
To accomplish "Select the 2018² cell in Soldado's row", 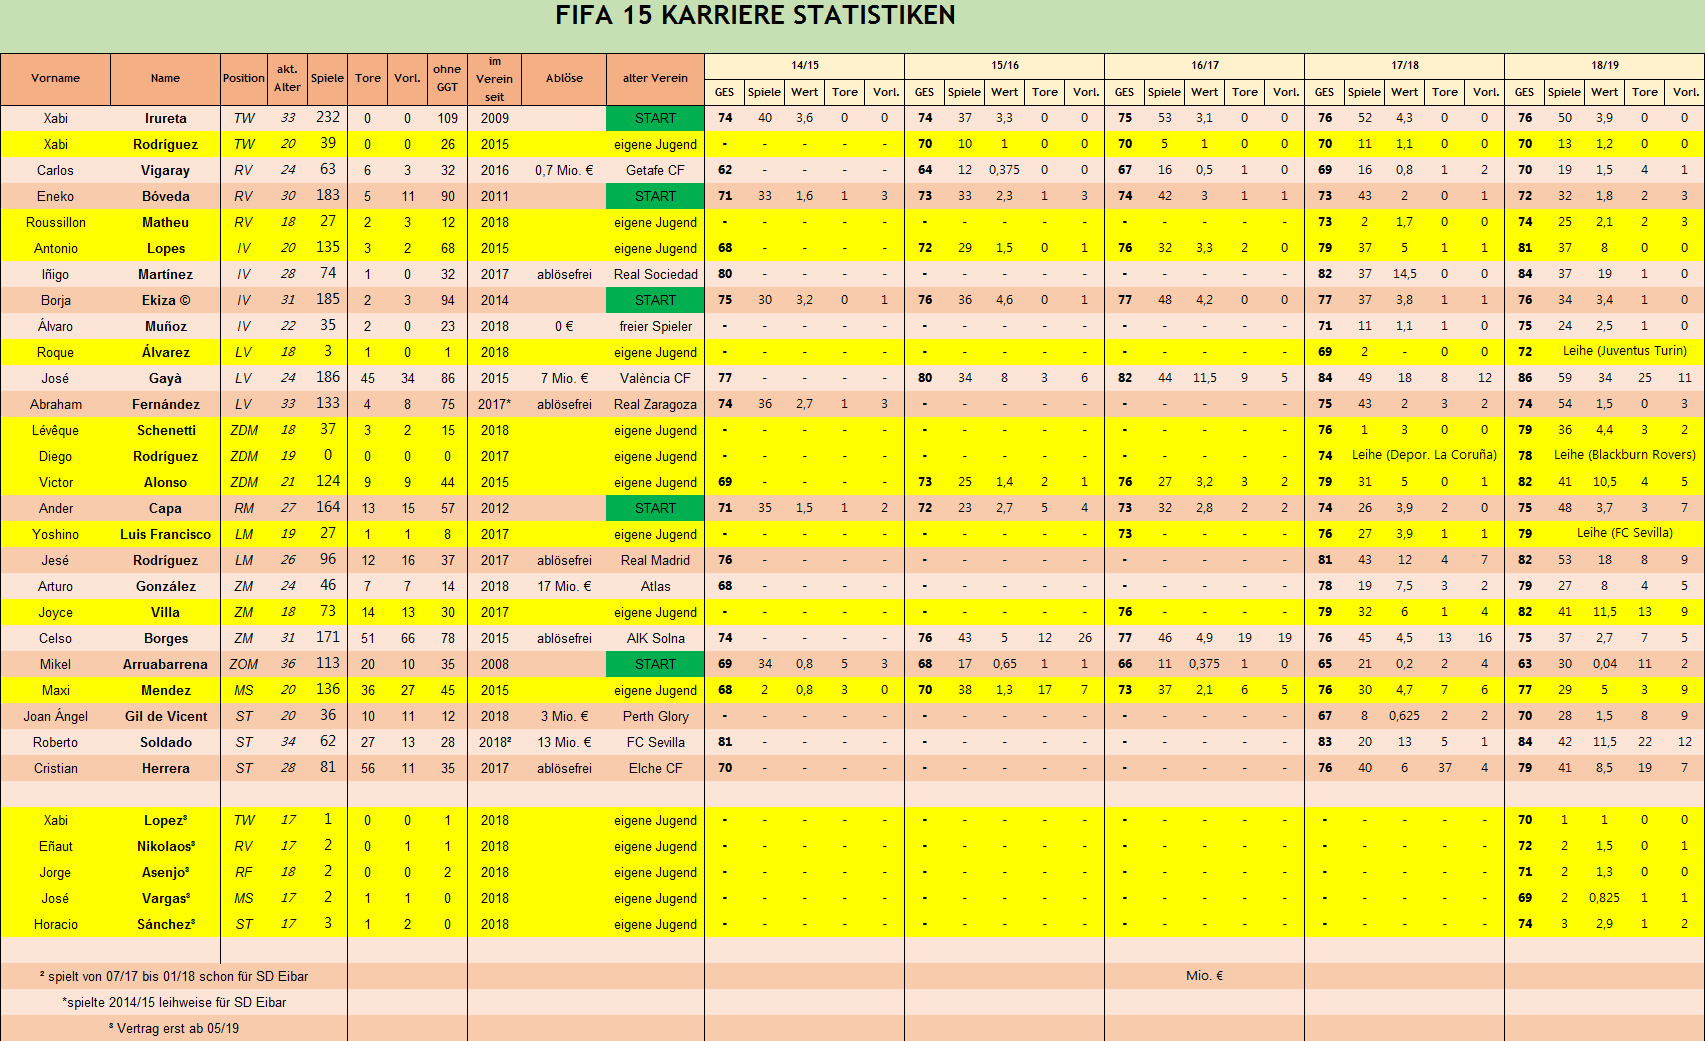I will [x=494, y=742].
